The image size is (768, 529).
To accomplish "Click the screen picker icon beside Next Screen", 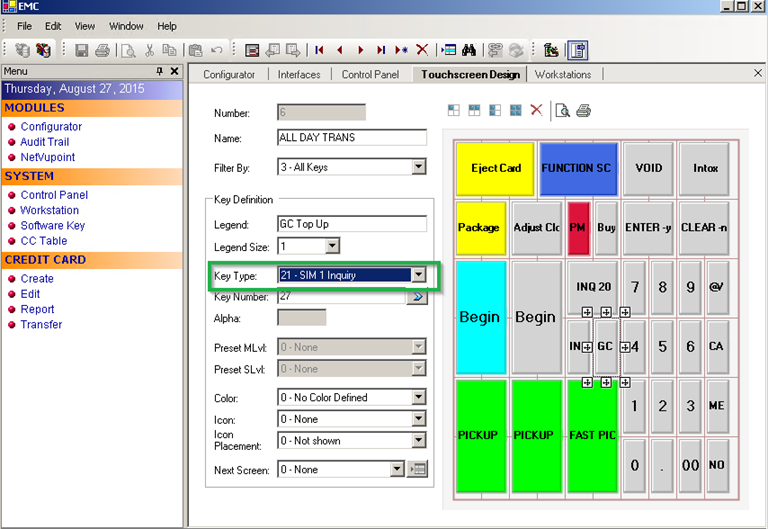I will (417, 469).
